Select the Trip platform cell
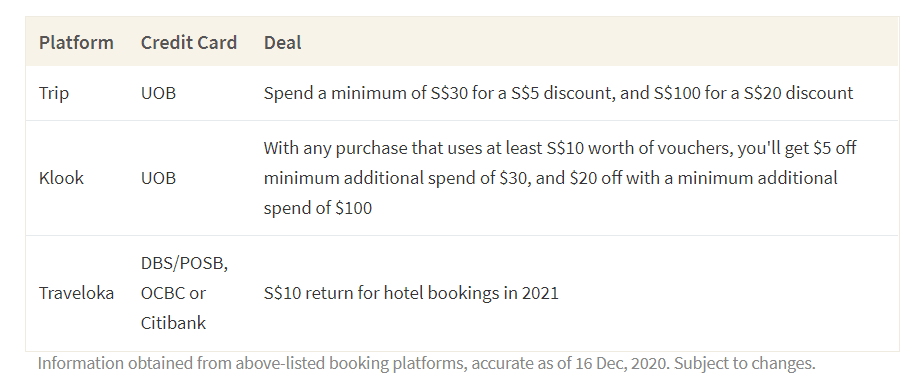The width and height of the screenshot is (917, 378). pyautogui.click(x=54, y=93)
